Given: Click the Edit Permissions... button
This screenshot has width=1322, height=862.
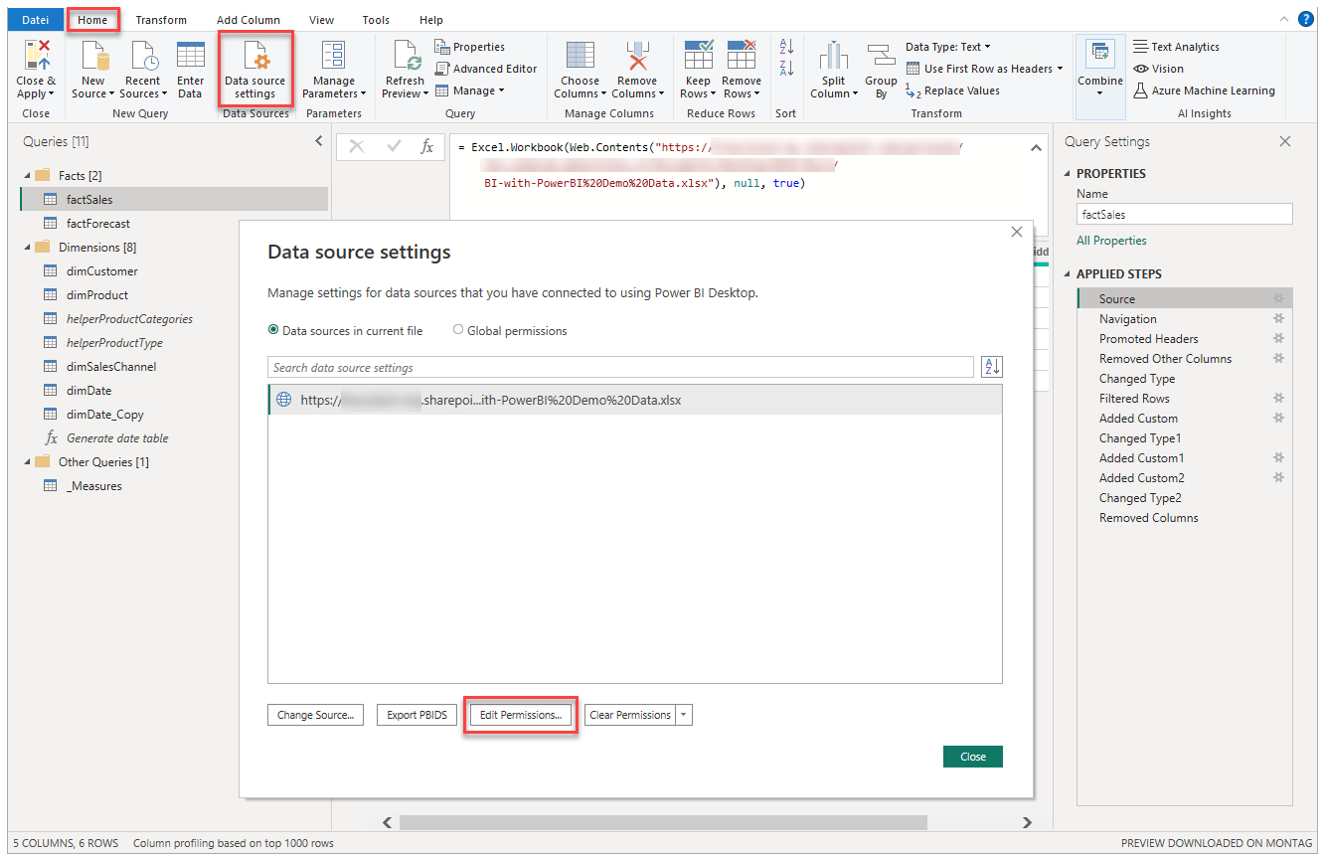Looking at the screenshot, I should (520, 715).
